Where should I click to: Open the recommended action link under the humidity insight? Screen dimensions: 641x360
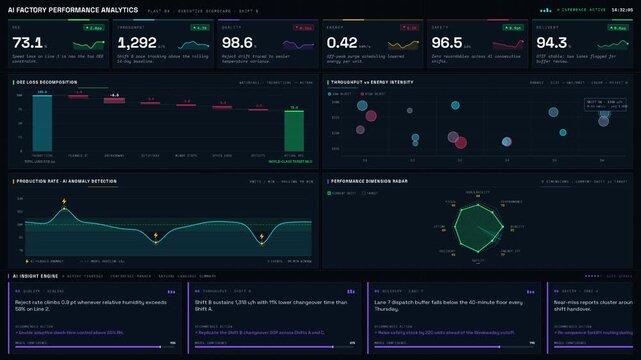(69, 333)
